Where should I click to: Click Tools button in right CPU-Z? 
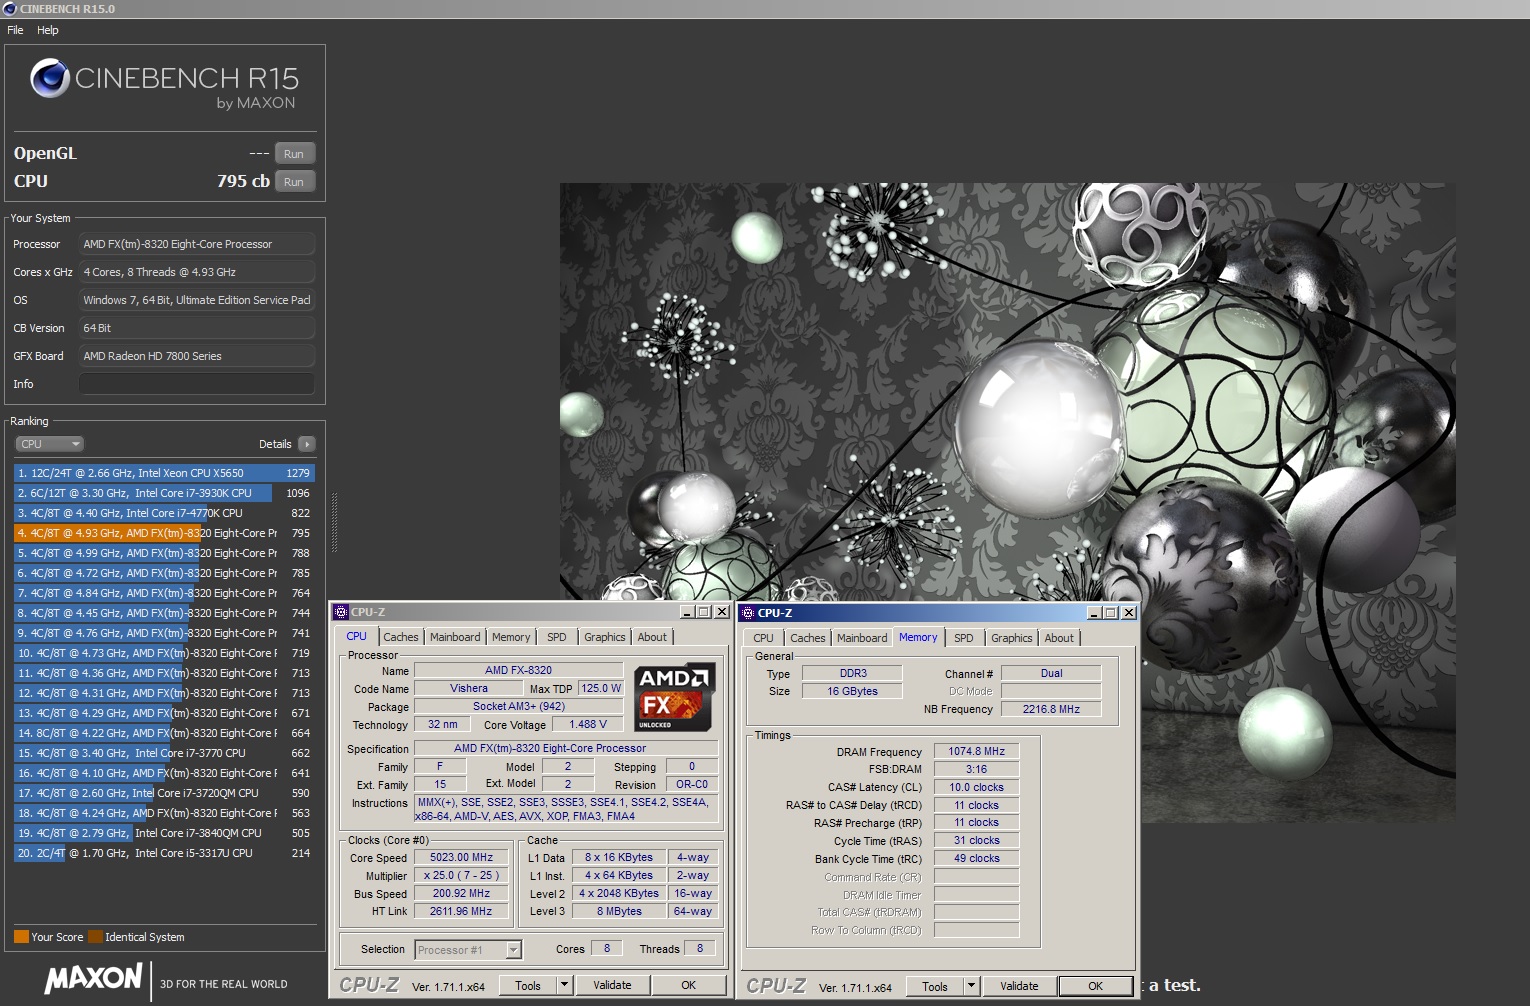coord(935,986)
